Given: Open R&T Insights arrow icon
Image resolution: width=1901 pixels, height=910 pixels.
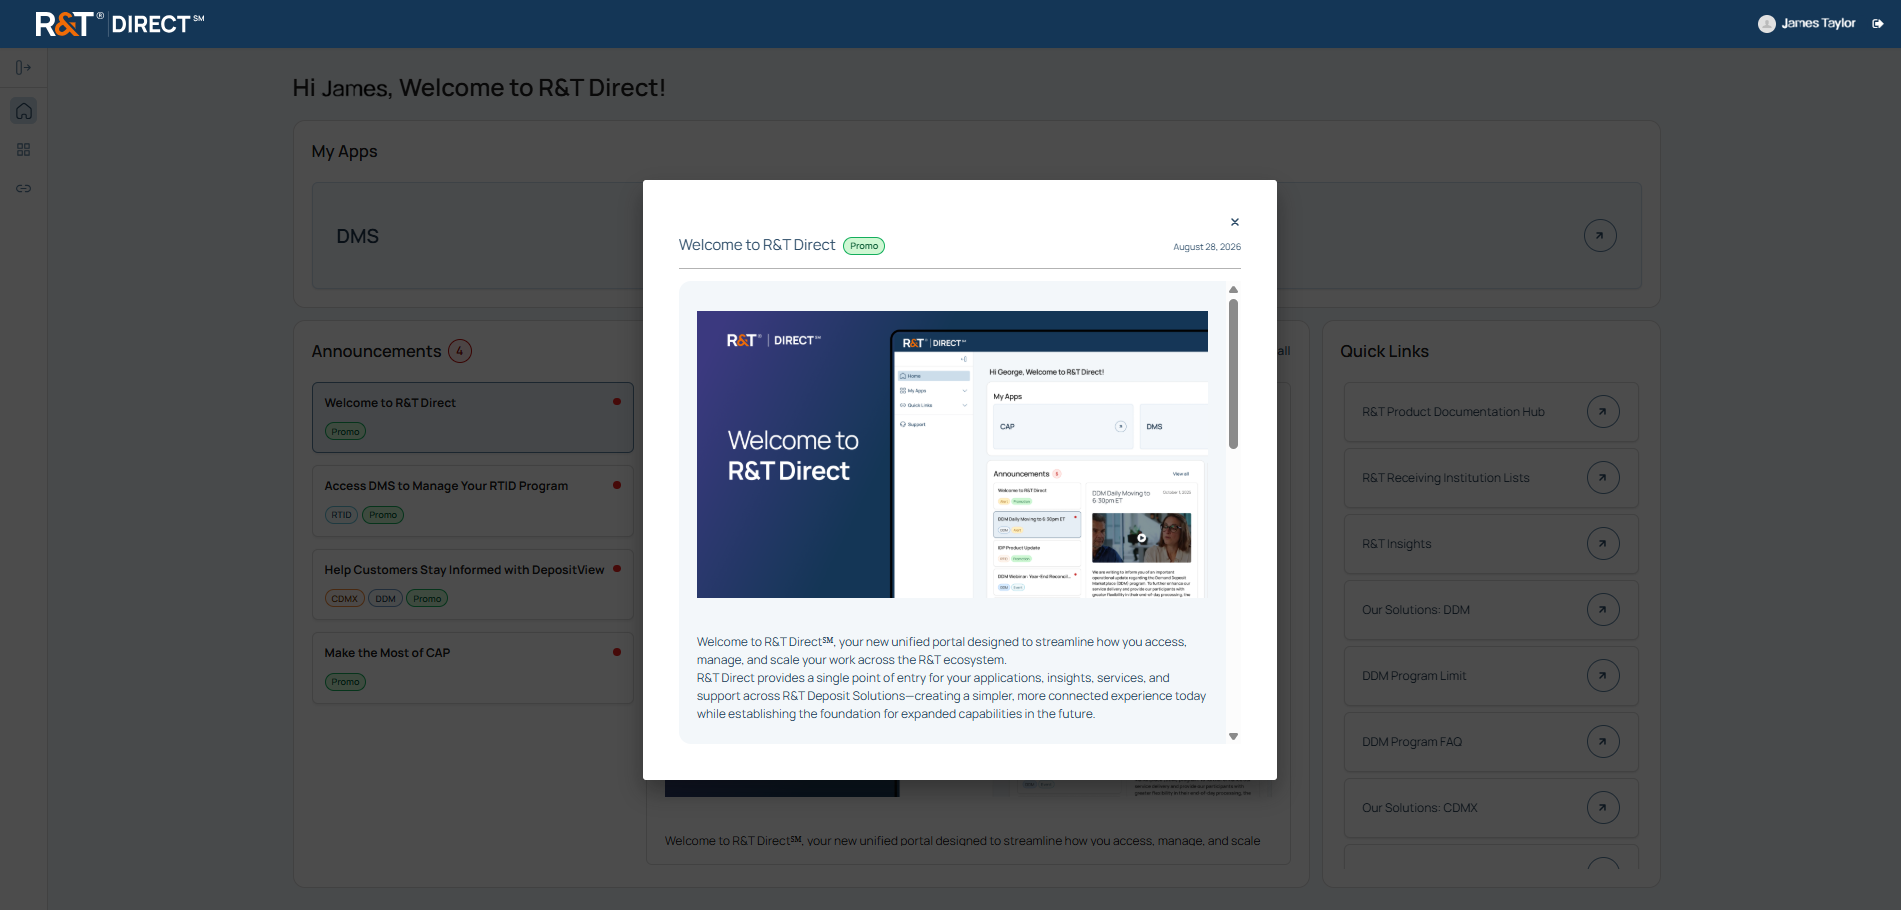Looking at the screenshot, I should 1603,544.
